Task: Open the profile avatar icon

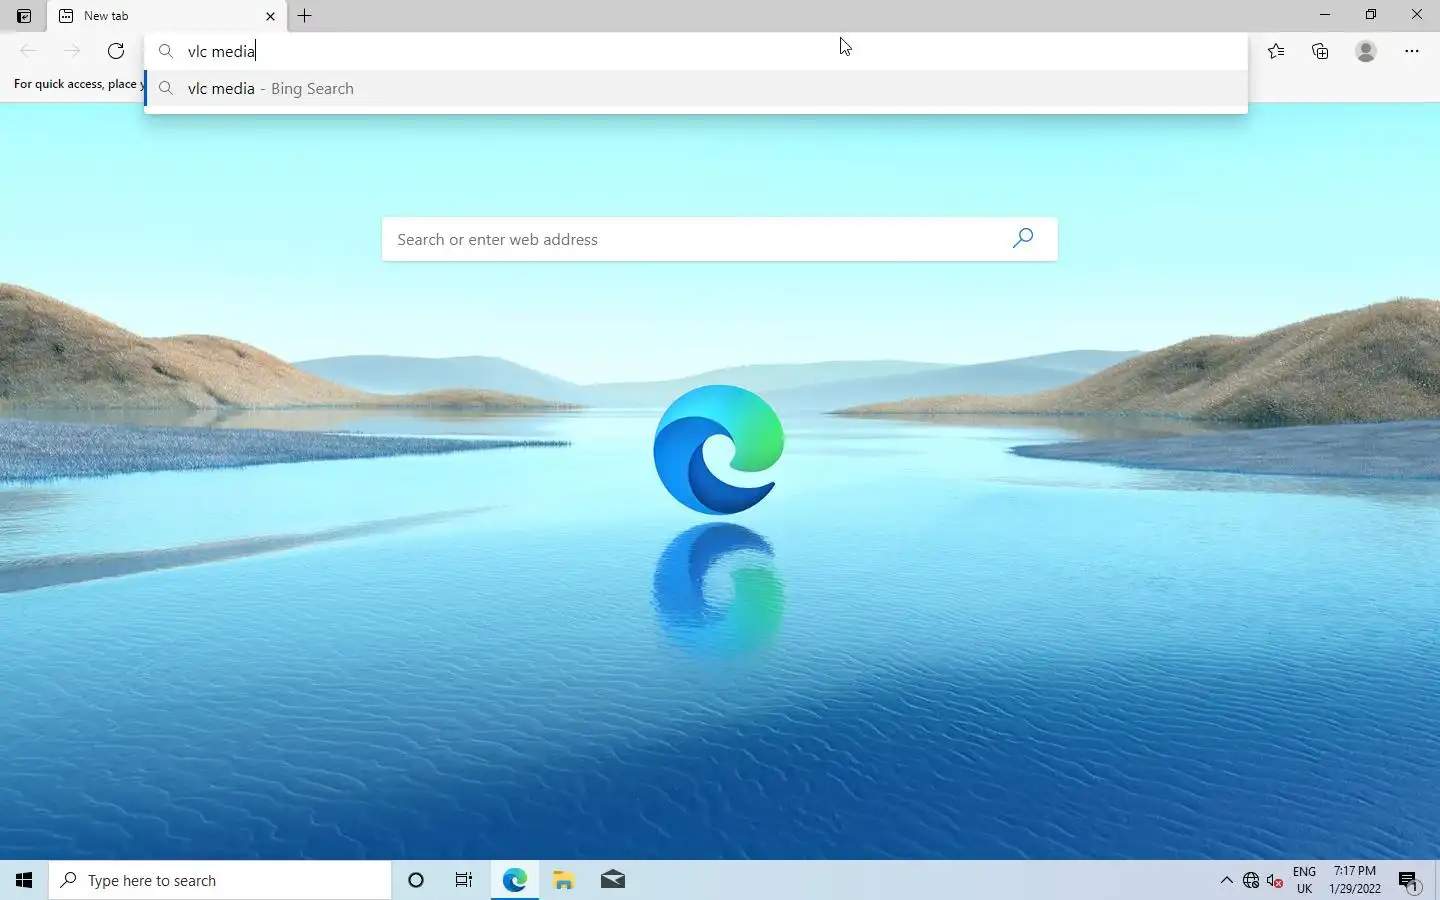Action: 1366,51
